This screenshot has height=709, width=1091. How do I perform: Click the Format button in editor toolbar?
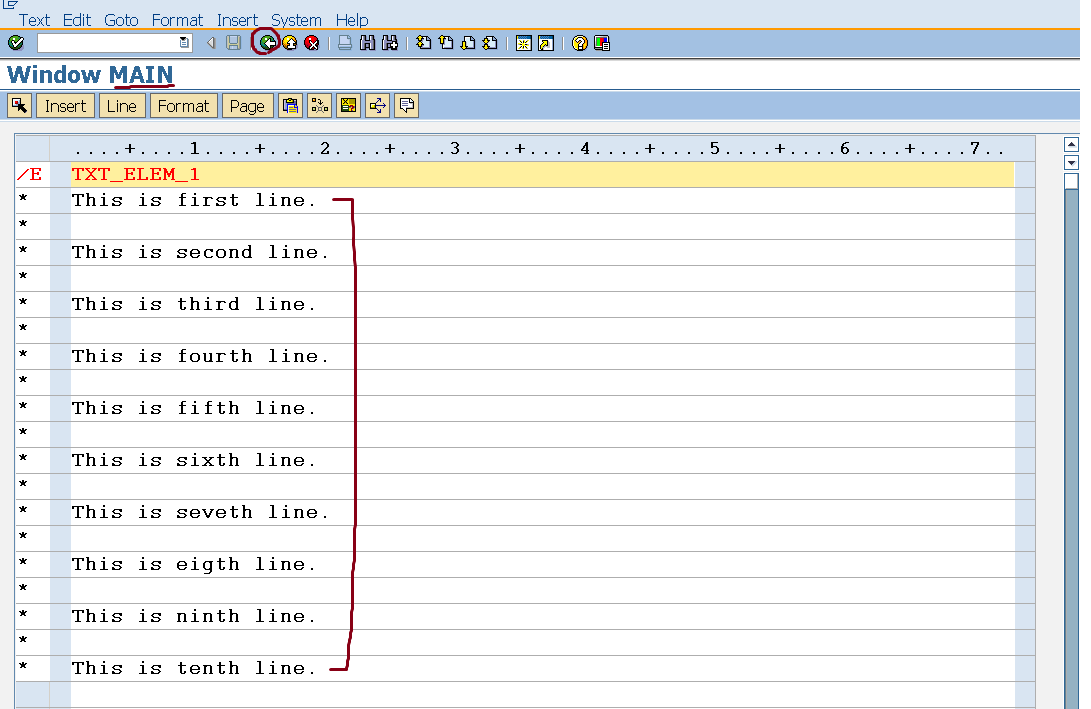click(184, 106)
